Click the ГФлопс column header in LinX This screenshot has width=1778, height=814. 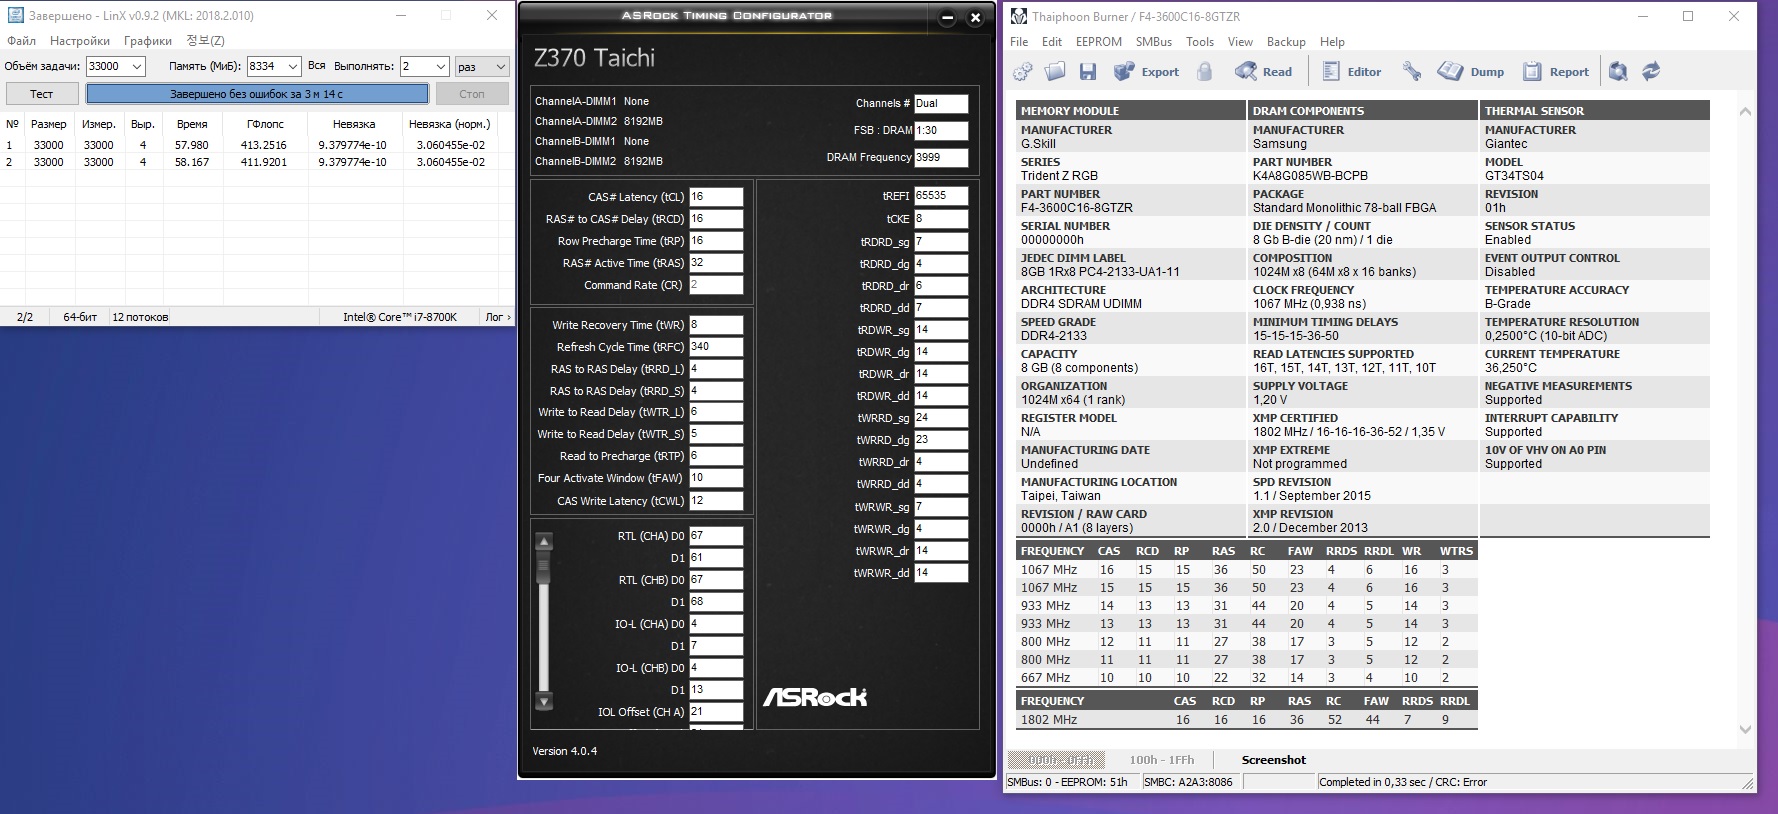click(x=265, y=124)
